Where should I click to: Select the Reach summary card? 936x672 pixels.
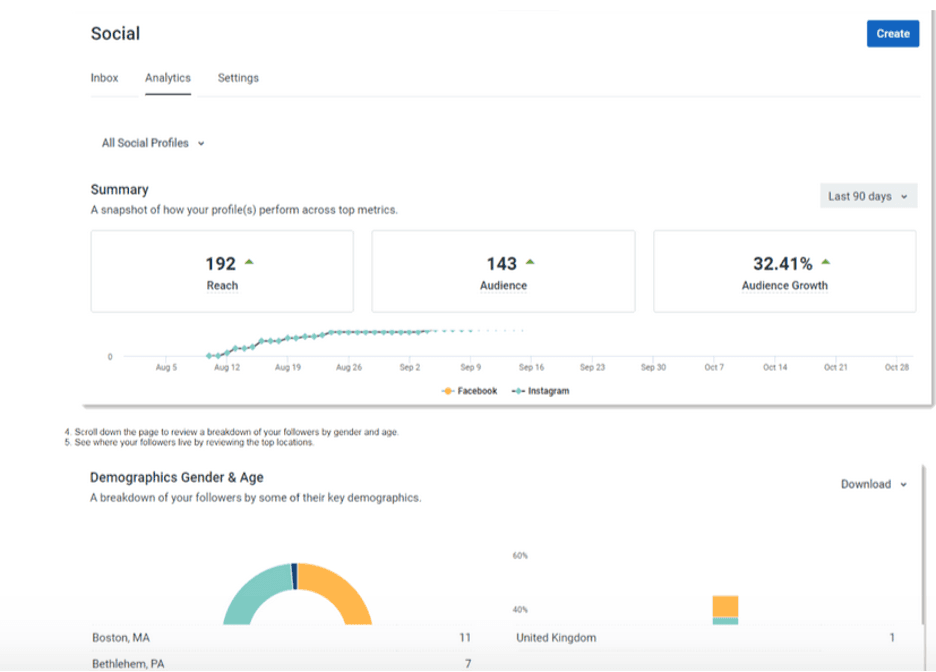pyautogui.click(x=222, y=271)
